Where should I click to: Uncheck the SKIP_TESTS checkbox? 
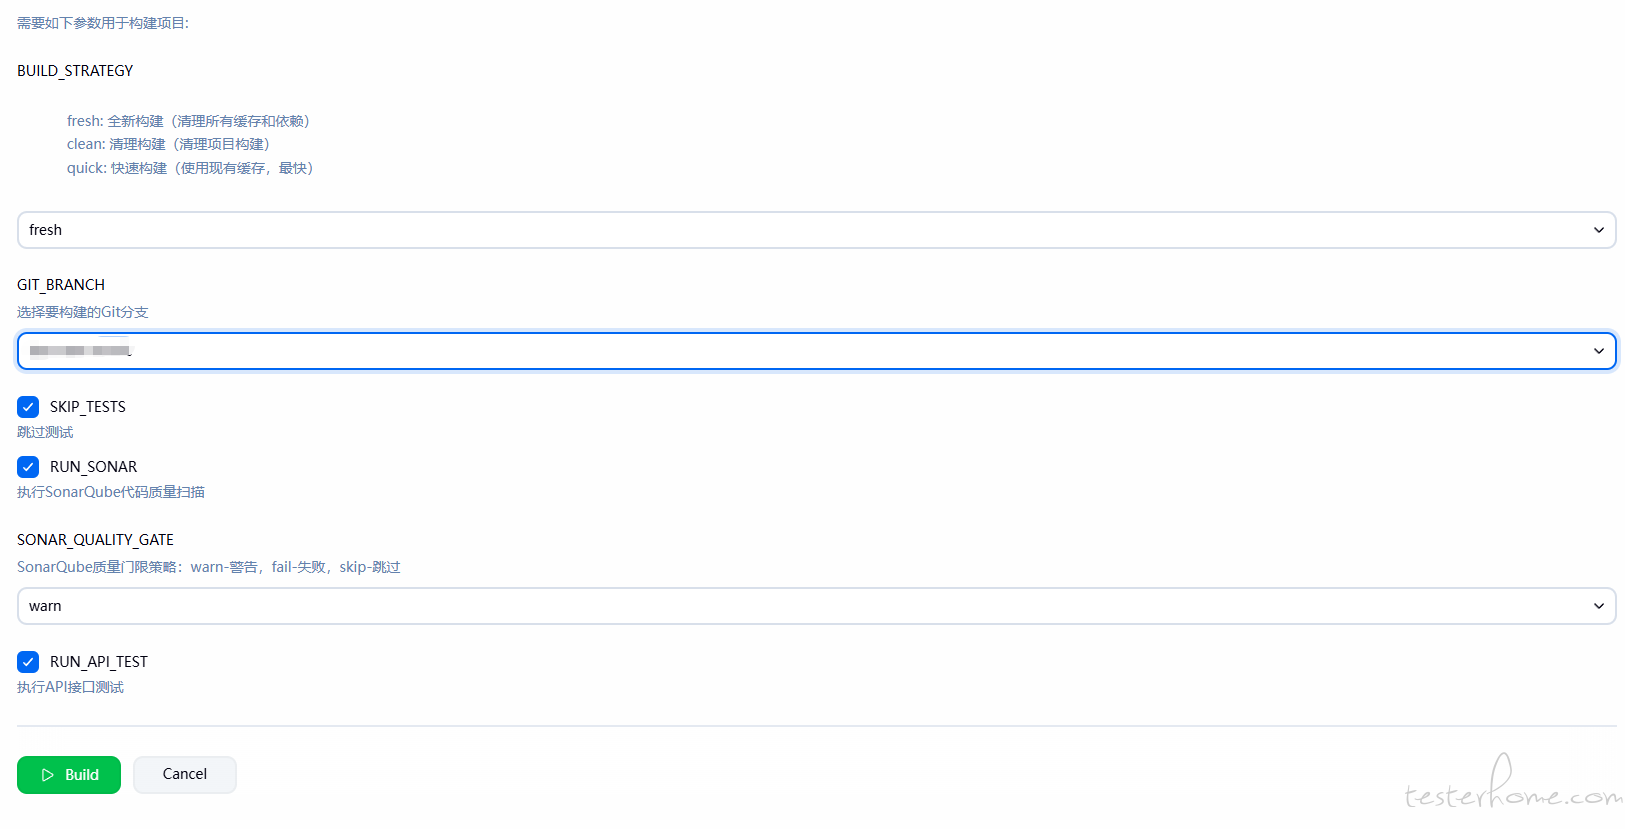pos(28,407)
